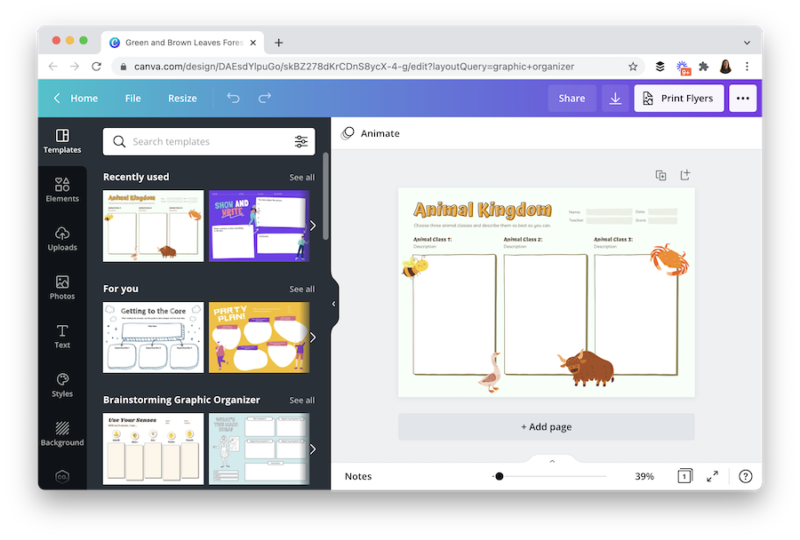Viewport: 800px width, 540px height.
Task: Open the browser tab list dropdown
Action: click(747, 43)
